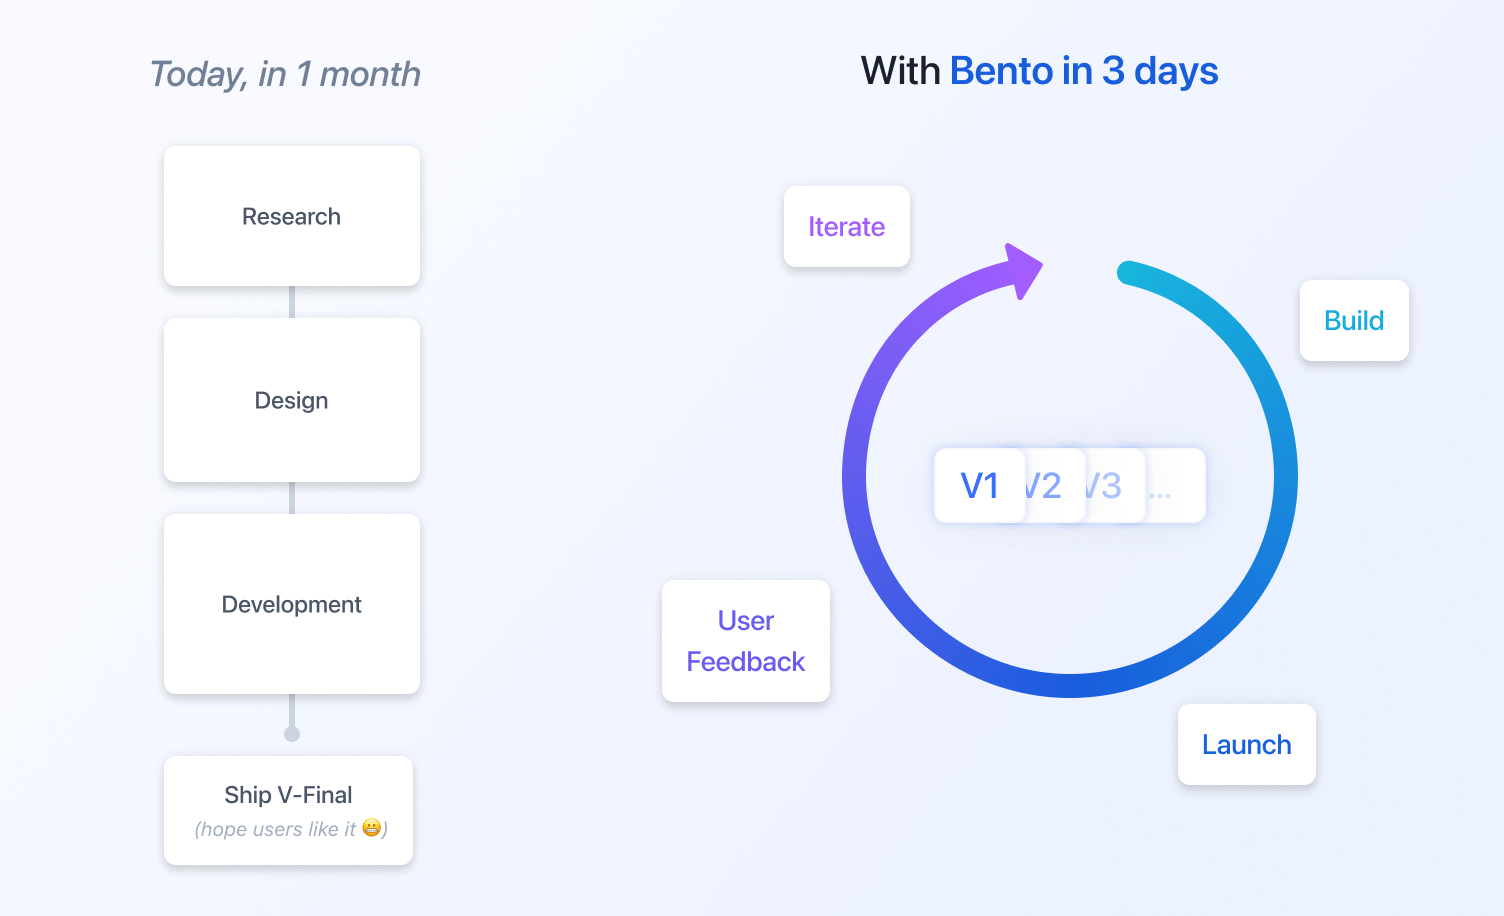1504x916 pixels.
Task: Click the grimacing emoji in Ship V-Final card
Action: coord(372,828)
